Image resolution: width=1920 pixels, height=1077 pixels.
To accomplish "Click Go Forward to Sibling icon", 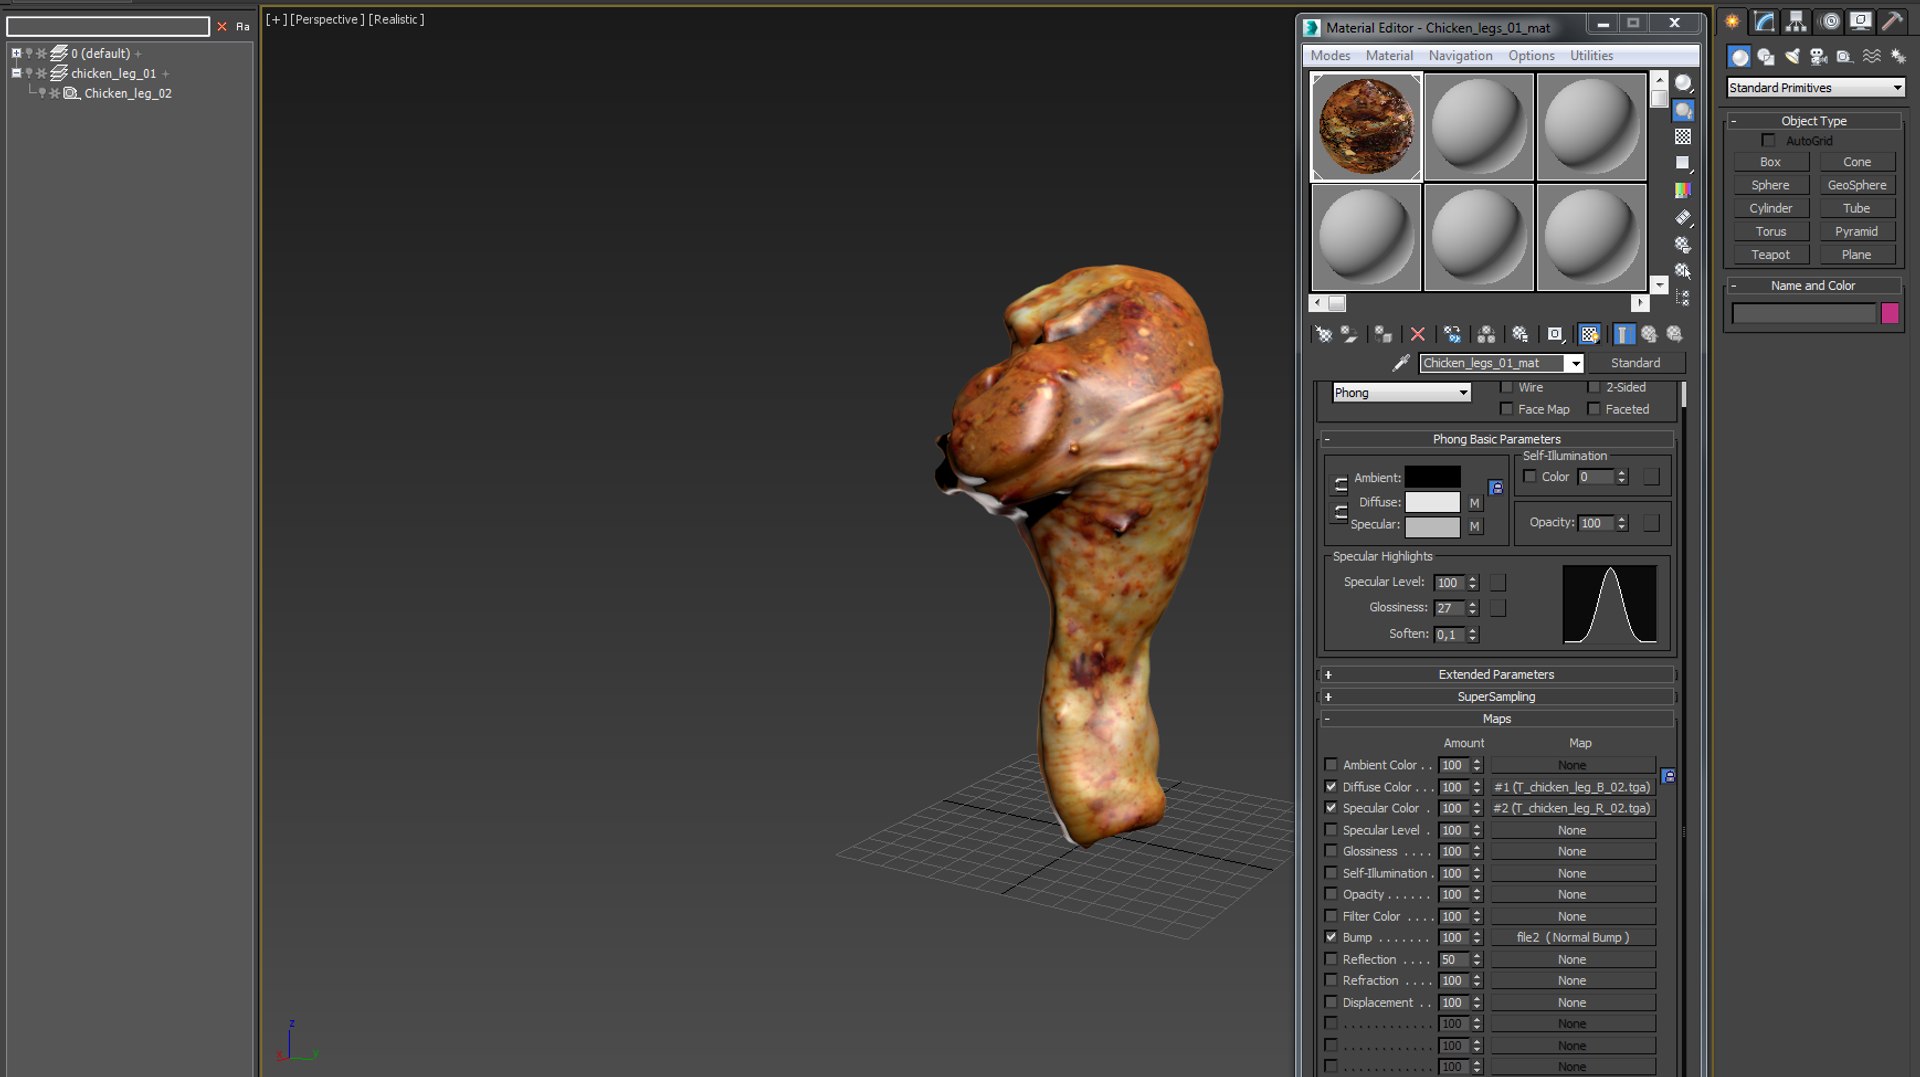I will click(1675, 335).
